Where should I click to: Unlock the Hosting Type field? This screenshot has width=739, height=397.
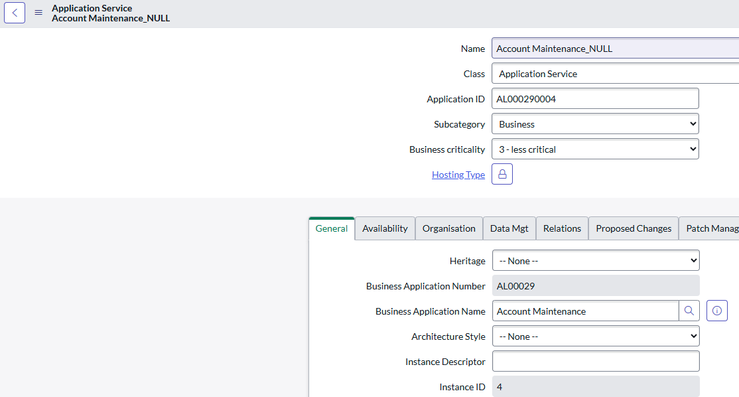click(x=502, y=174)
